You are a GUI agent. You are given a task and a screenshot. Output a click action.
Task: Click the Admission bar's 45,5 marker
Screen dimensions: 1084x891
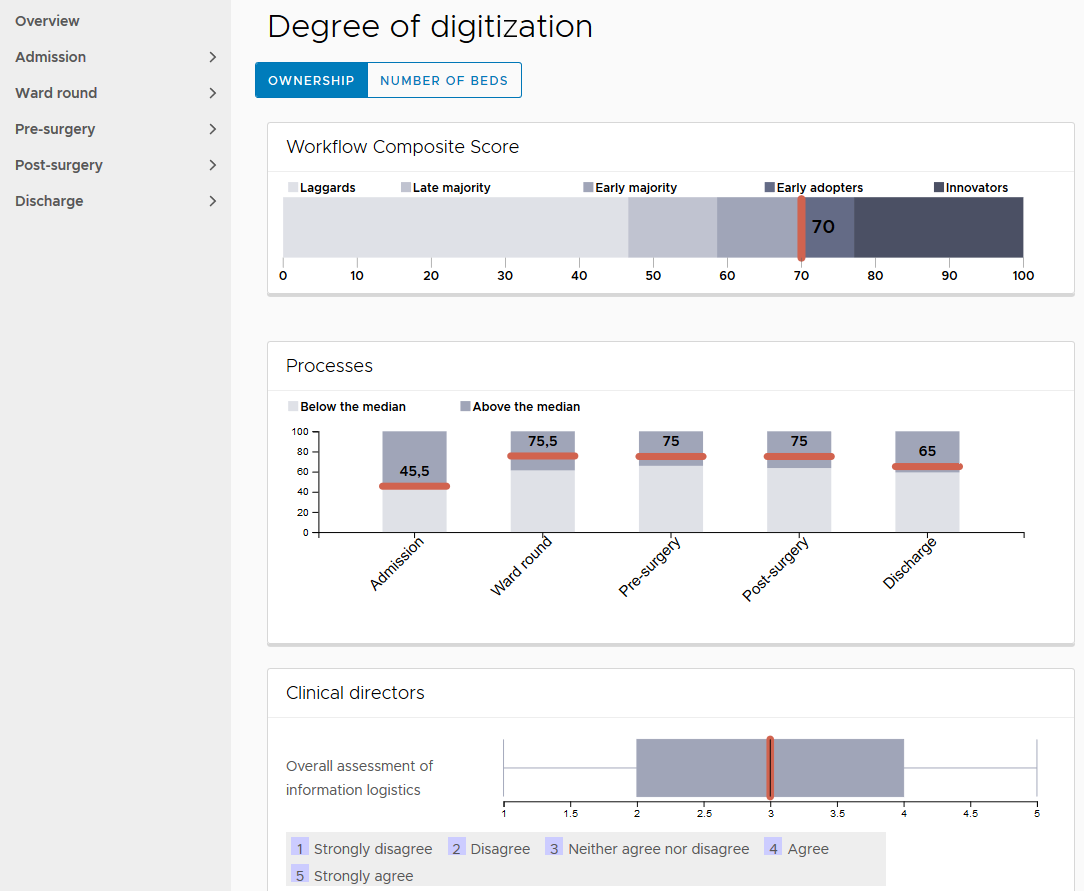[414, 487]
